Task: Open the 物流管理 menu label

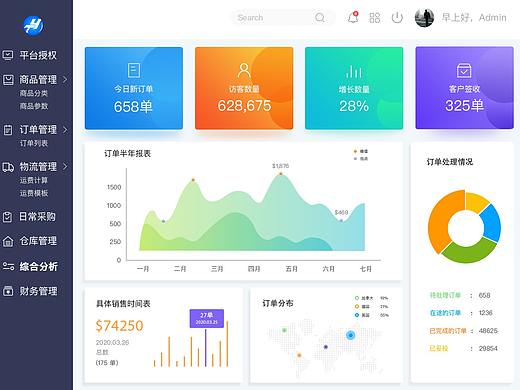Action: [38, 166]
